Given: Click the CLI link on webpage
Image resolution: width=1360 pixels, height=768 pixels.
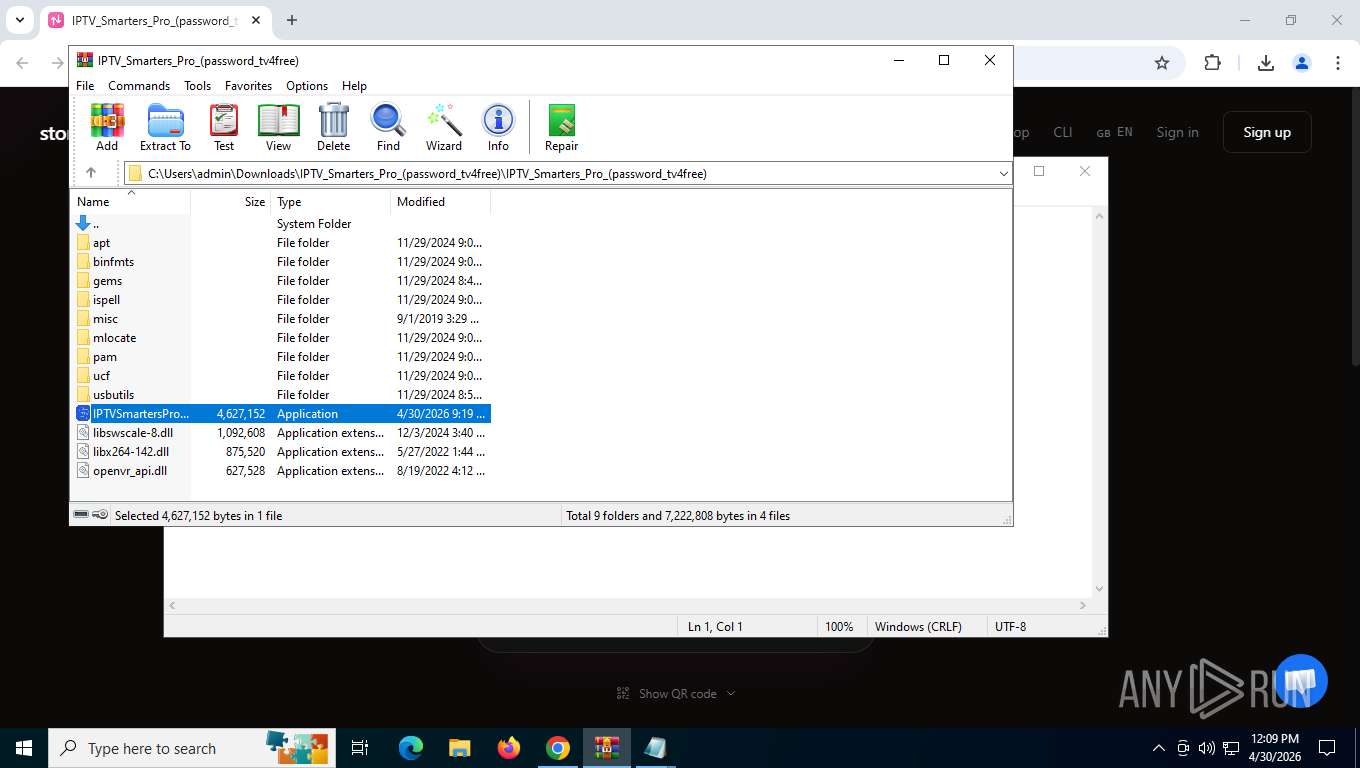Looking at the screenshot, I should pos(1063,132).
